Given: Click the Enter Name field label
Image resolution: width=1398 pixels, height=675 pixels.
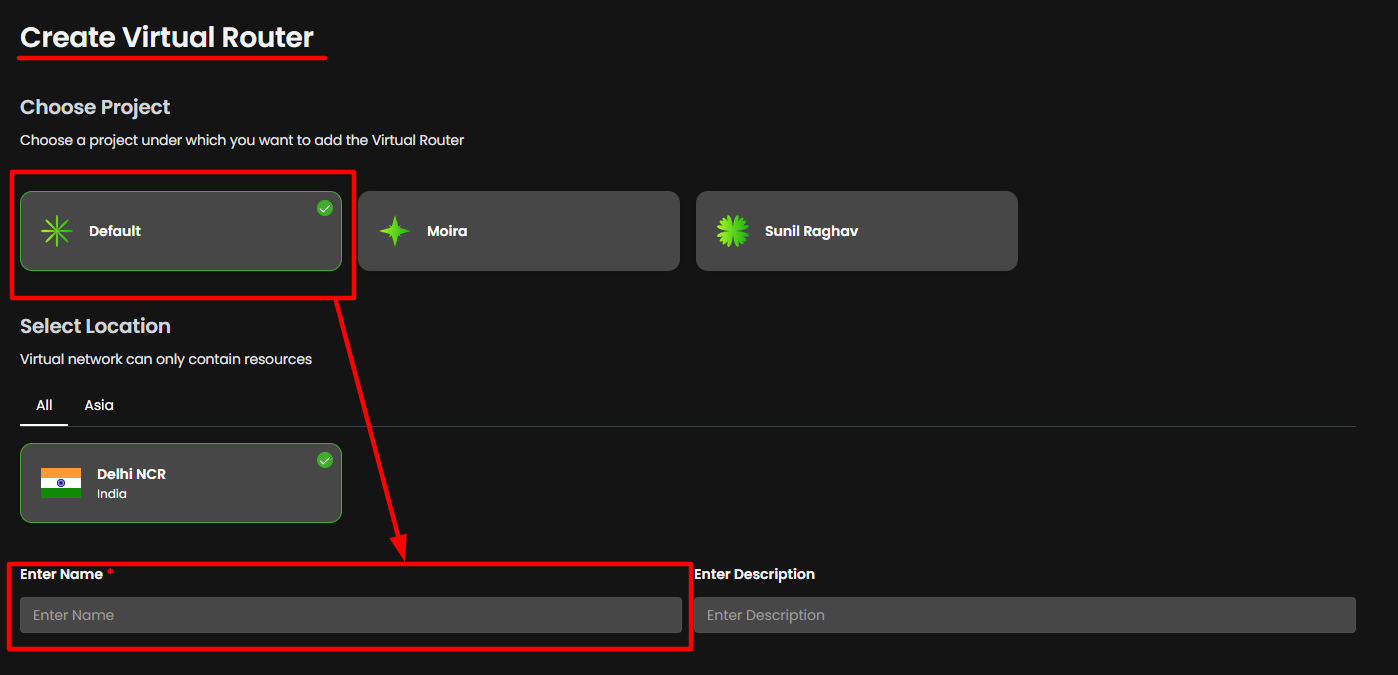Looking at the screenshot, I should click(61, 574).
